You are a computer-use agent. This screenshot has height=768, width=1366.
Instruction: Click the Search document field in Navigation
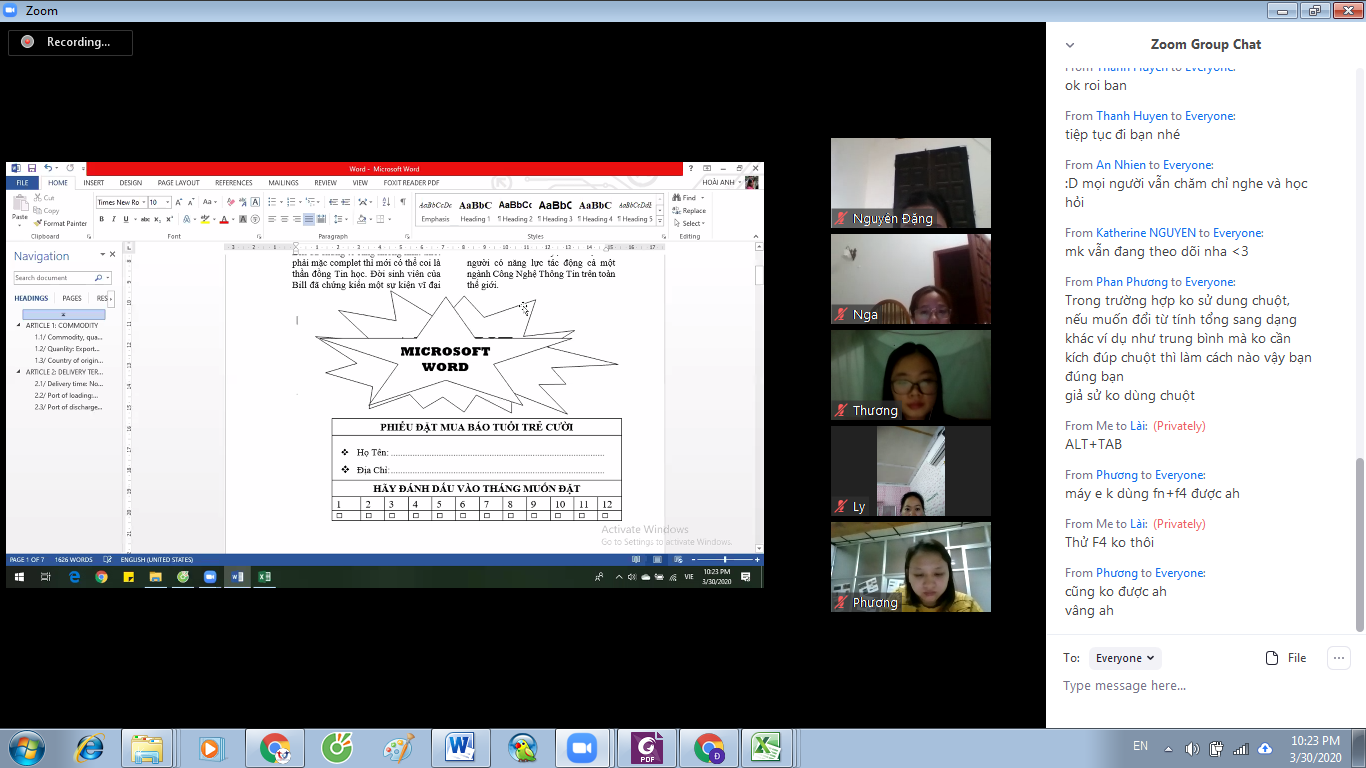coord(62,278)
